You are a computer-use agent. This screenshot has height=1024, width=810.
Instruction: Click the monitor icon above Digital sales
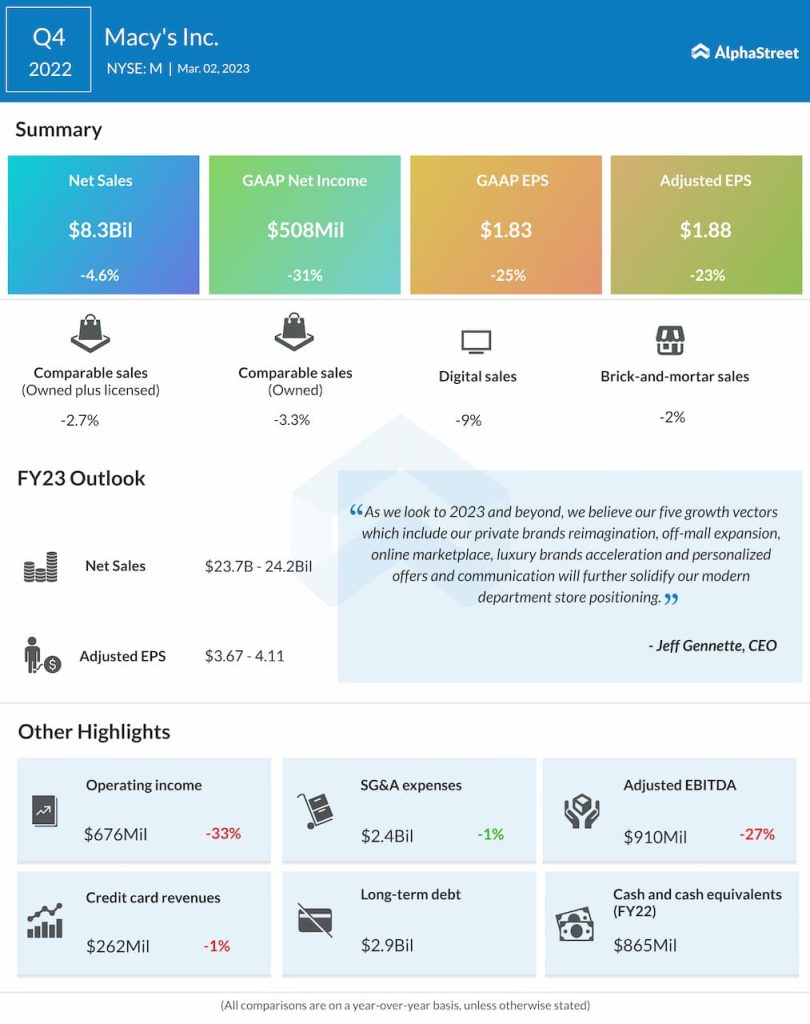click(x=477, y=342)
